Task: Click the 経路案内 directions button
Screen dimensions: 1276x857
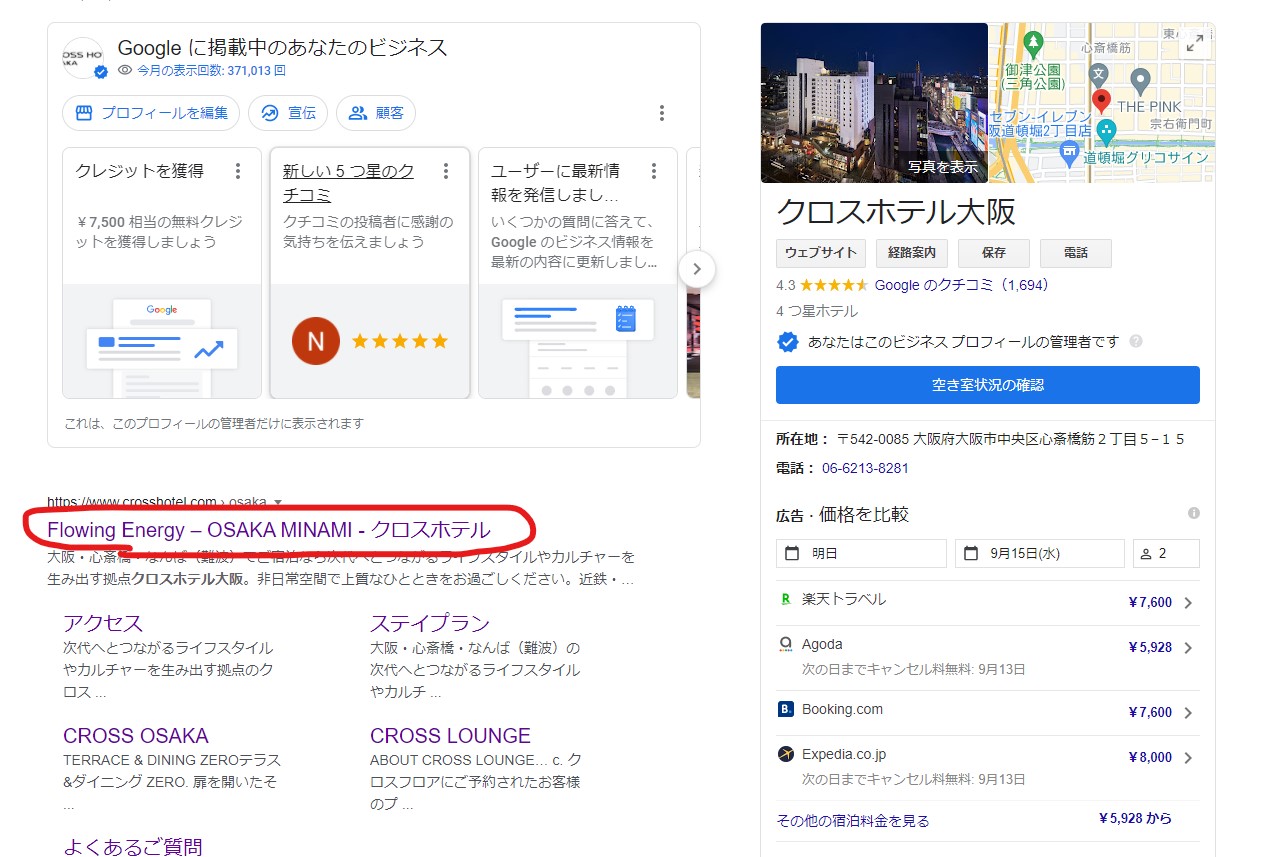Action: [912, 253]
